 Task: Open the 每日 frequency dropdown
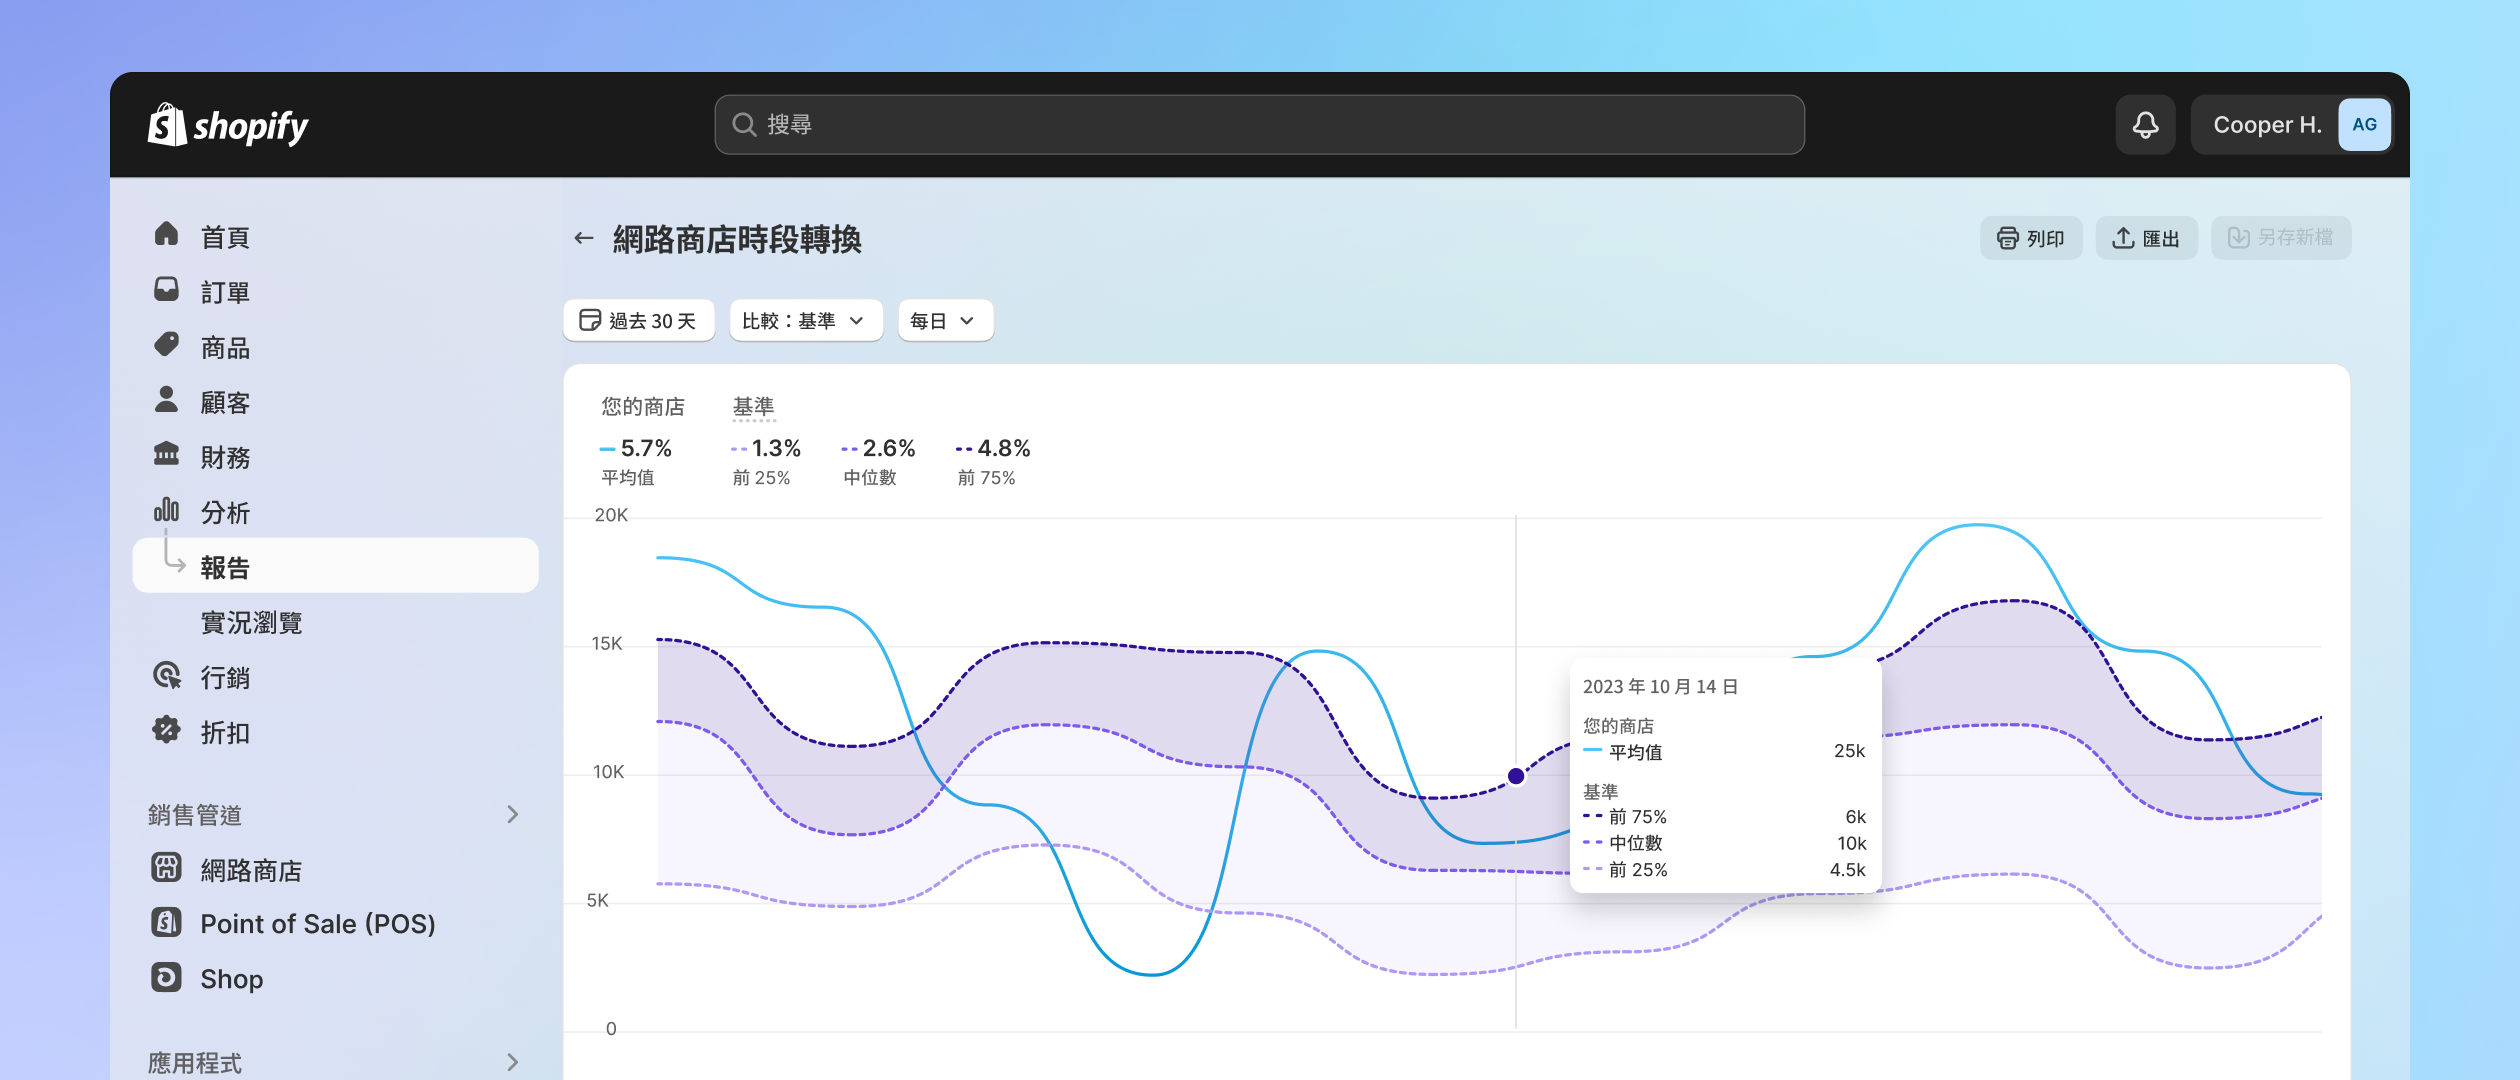pos(940,320)
